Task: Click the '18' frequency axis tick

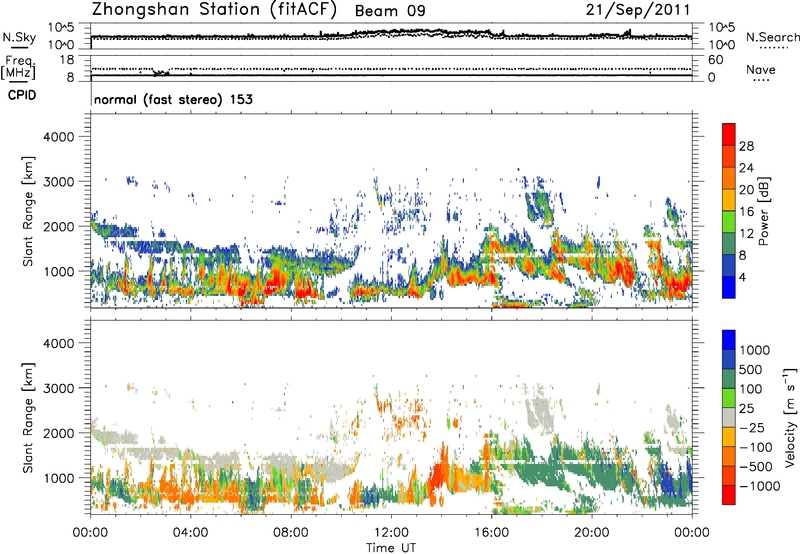Action: [x=66, y=60]
